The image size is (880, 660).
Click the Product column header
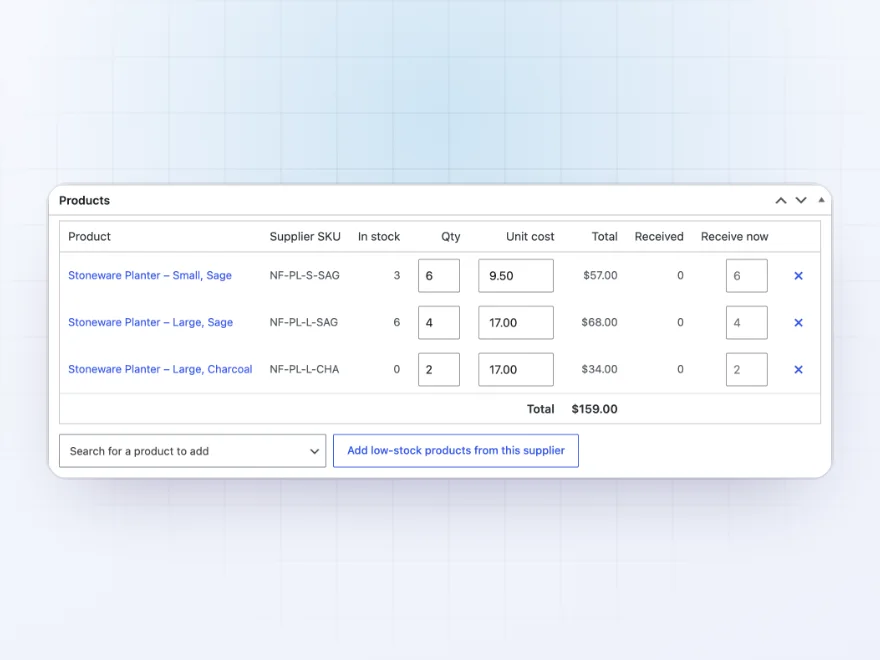click(89, 237)
